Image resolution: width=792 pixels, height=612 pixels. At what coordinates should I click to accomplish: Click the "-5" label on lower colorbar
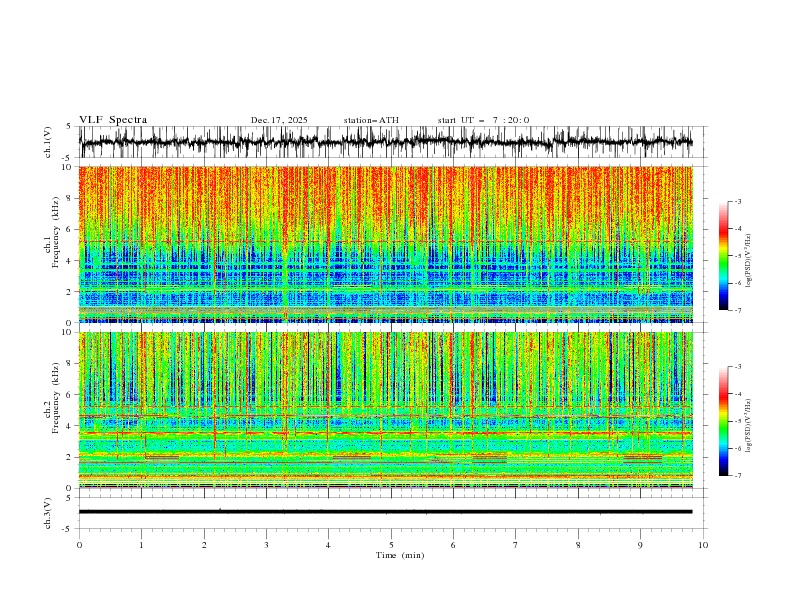pos(738,421)
